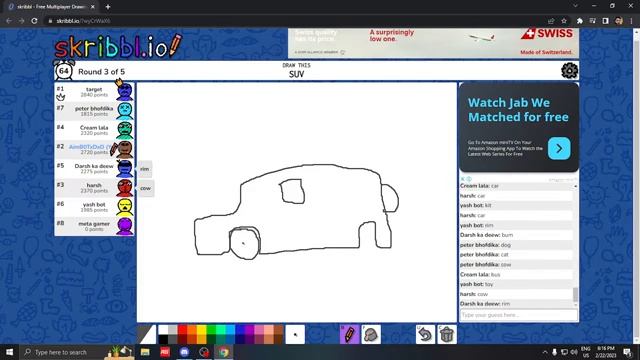Pick the light blue color swatch

pos(231,330)
